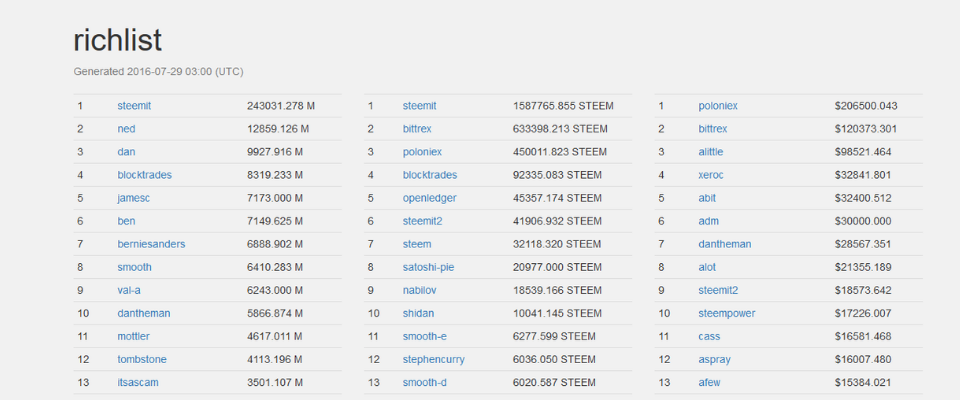
Task: Click poloniex link beside 450011.823 STEEM
Action: coord(422,152)
